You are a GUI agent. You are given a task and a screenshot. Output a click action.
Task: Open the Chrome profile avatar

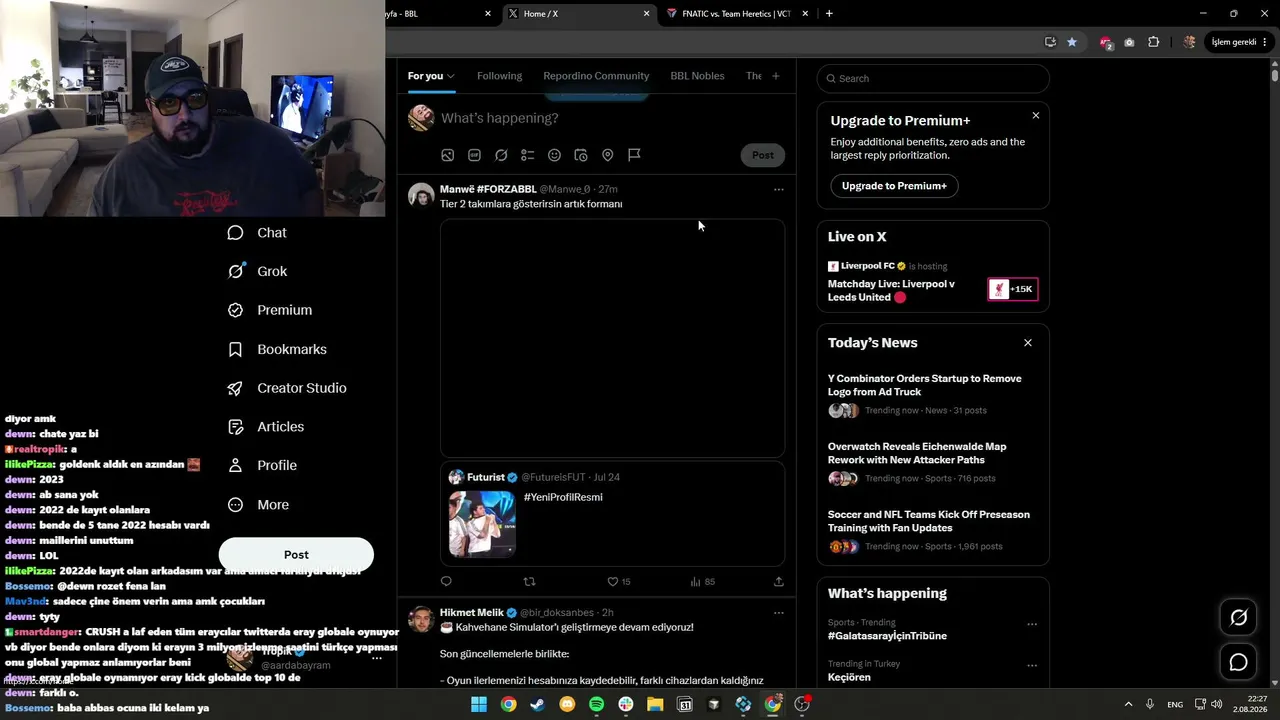[x=1189, y=42]
